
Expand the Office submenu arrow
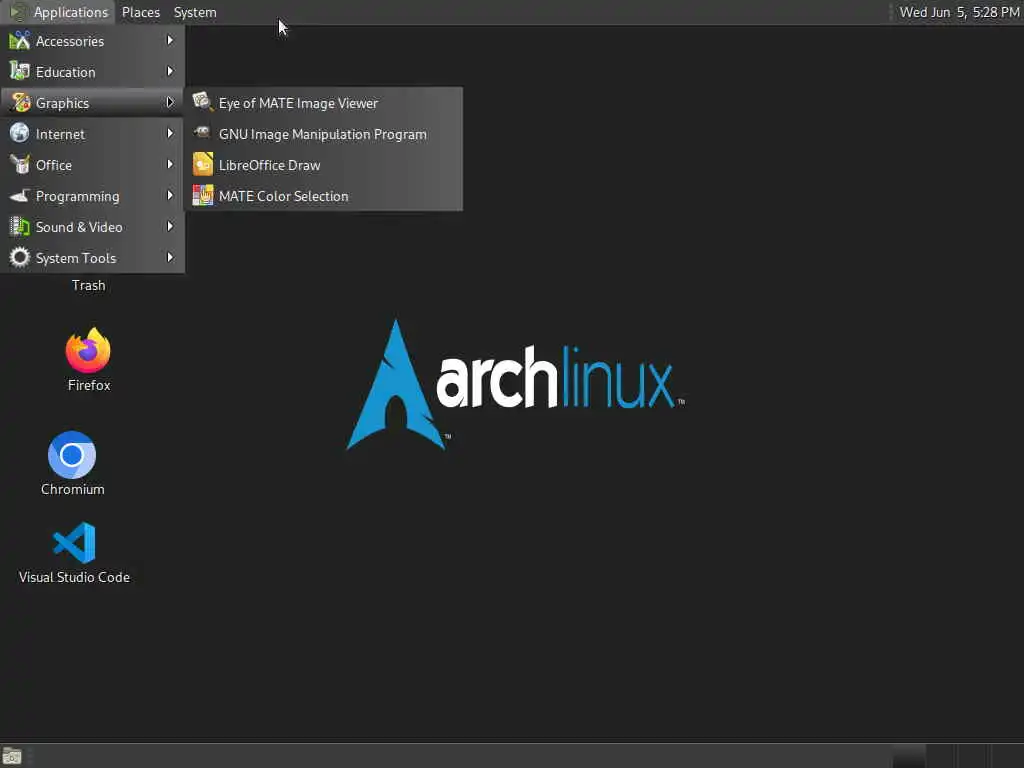170,165
